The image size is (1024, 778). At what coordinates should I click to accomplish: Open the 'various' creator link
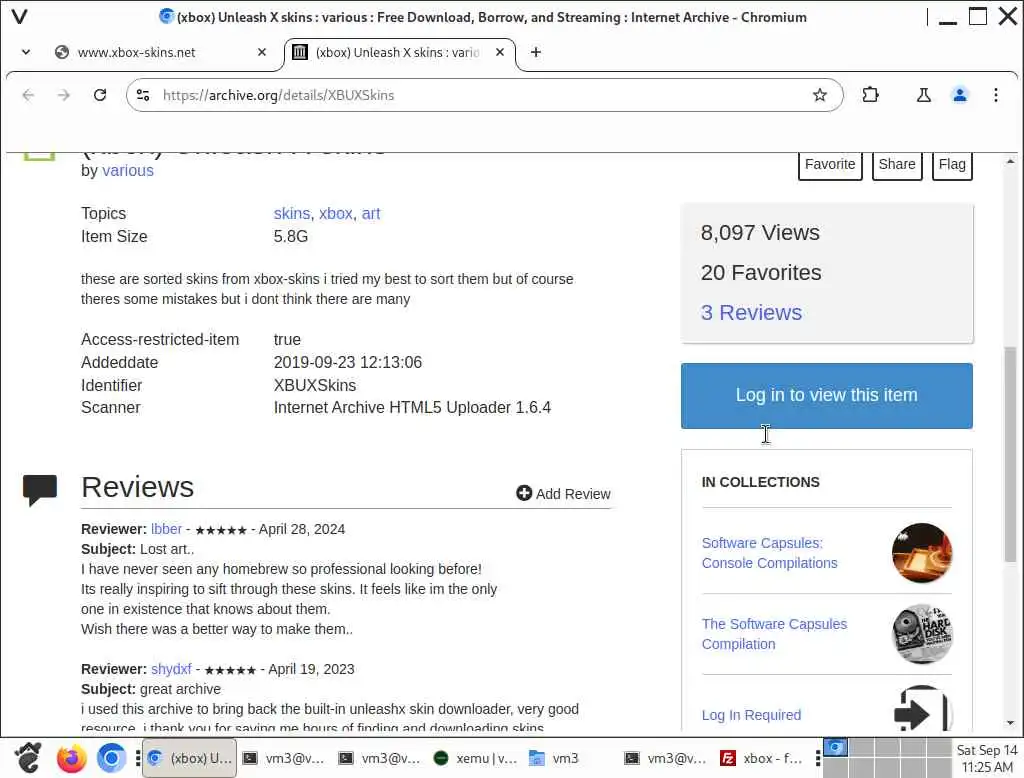128,170
